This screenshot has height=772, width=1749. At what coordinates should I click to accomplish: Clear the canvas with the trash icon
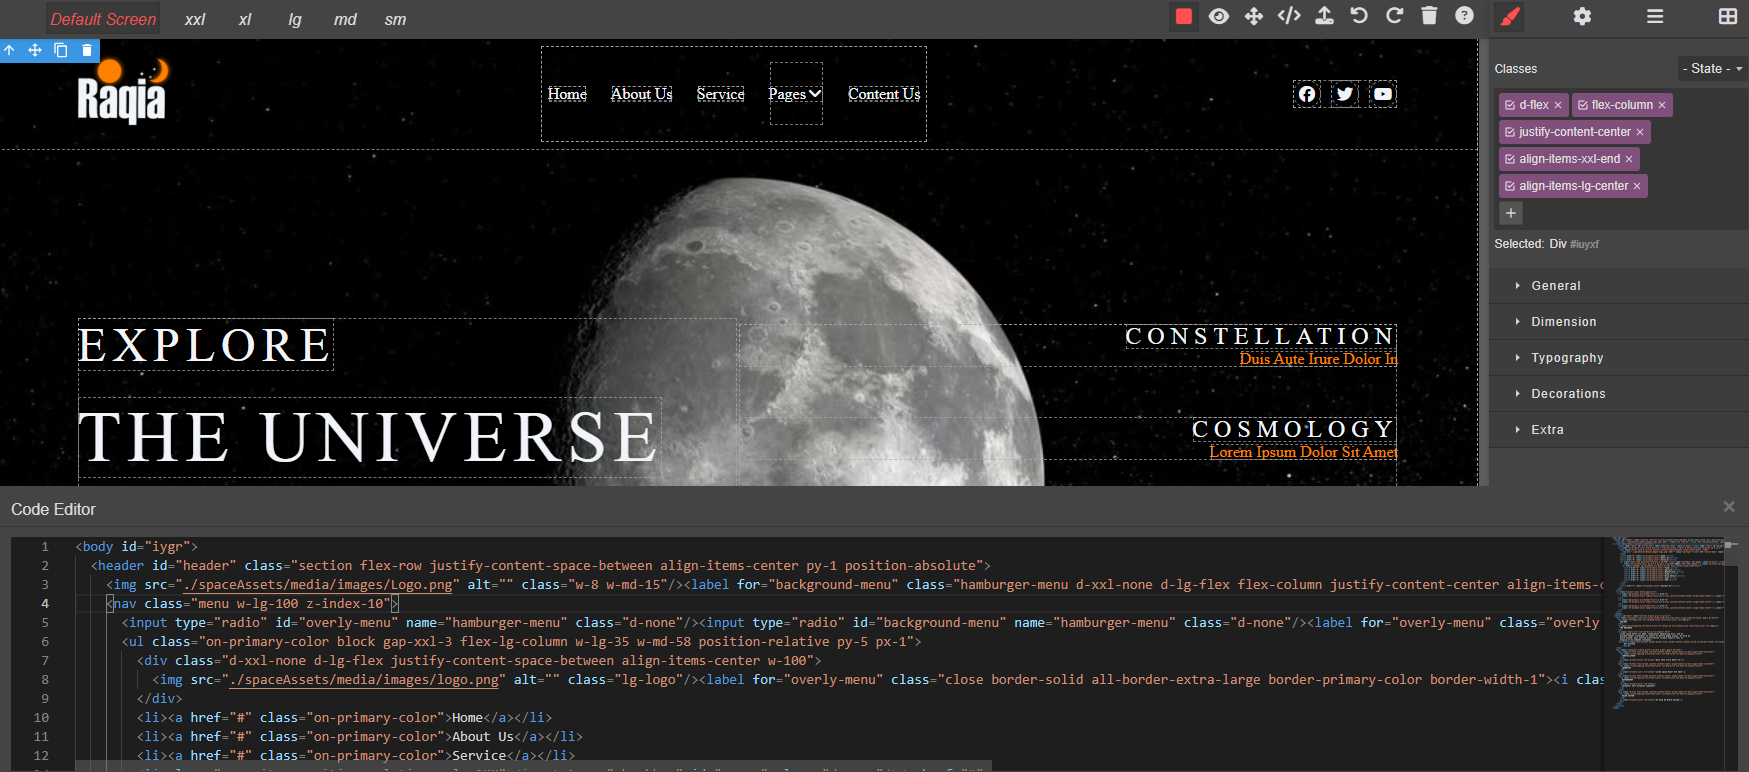1429,16
